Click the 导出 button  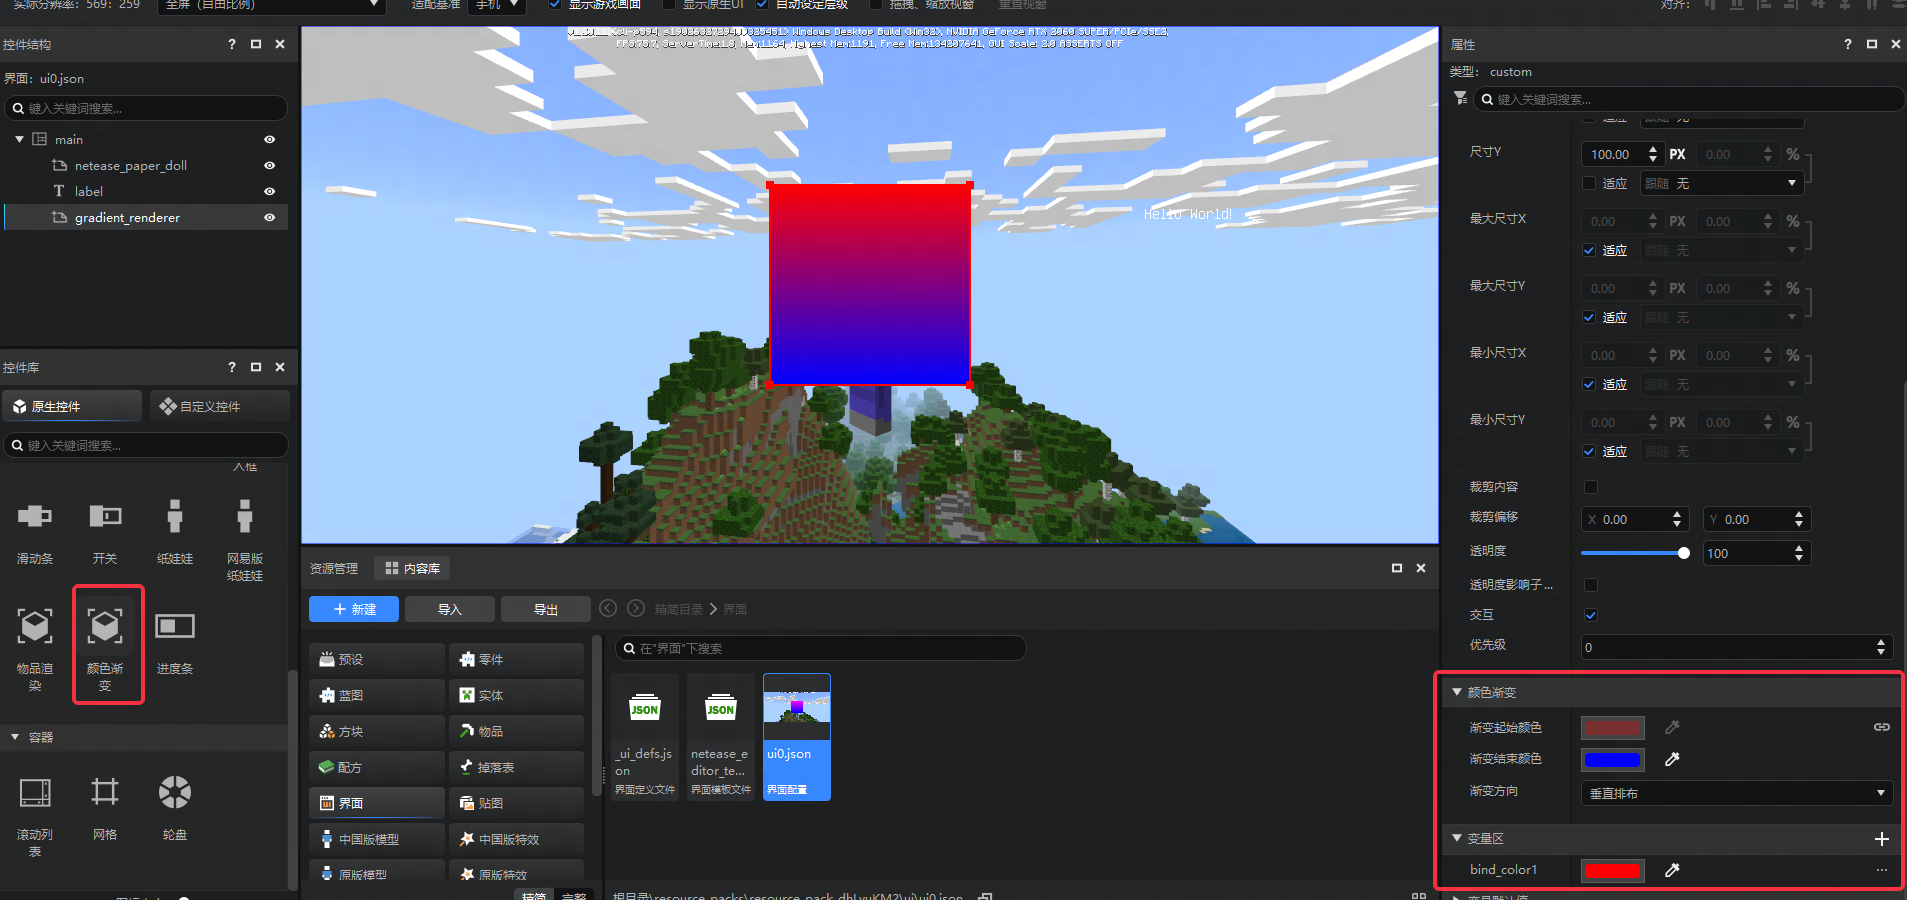point(546,609)
